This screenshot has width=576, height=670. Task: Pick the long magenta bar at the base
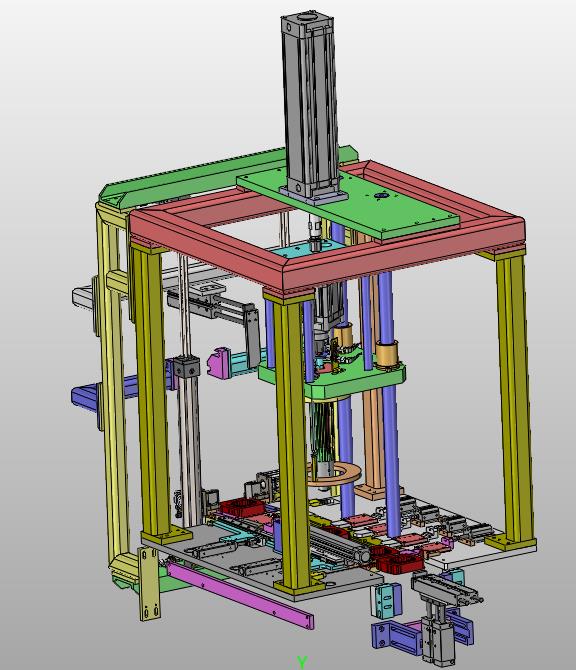click(240, 594)
